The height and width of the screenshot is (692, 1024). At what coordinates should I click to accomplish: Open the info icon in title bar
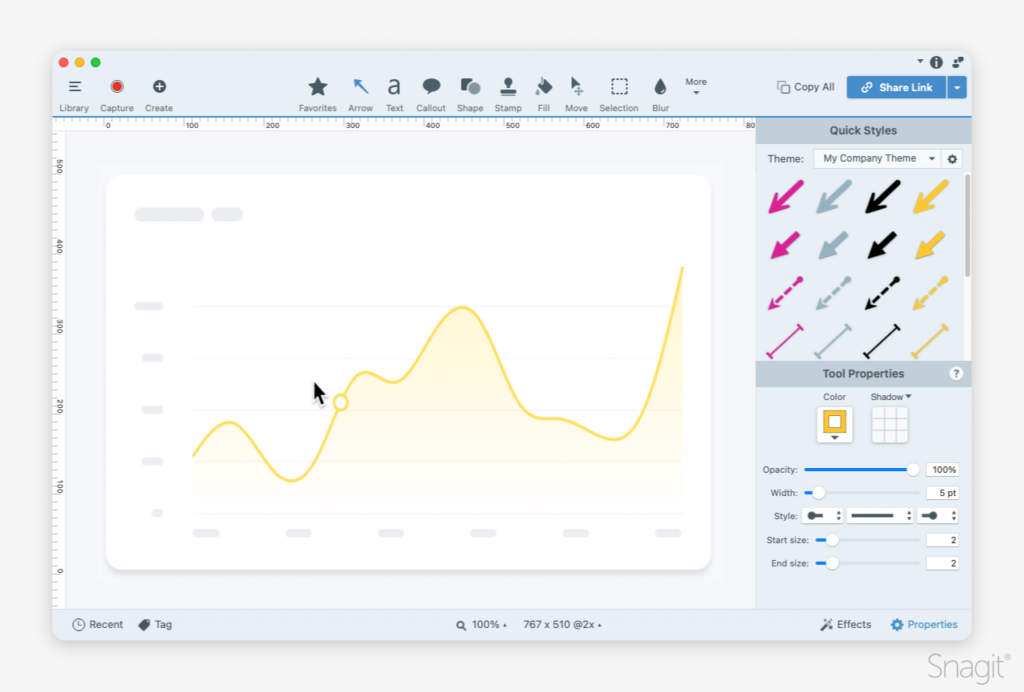click(x=936, y=62)
